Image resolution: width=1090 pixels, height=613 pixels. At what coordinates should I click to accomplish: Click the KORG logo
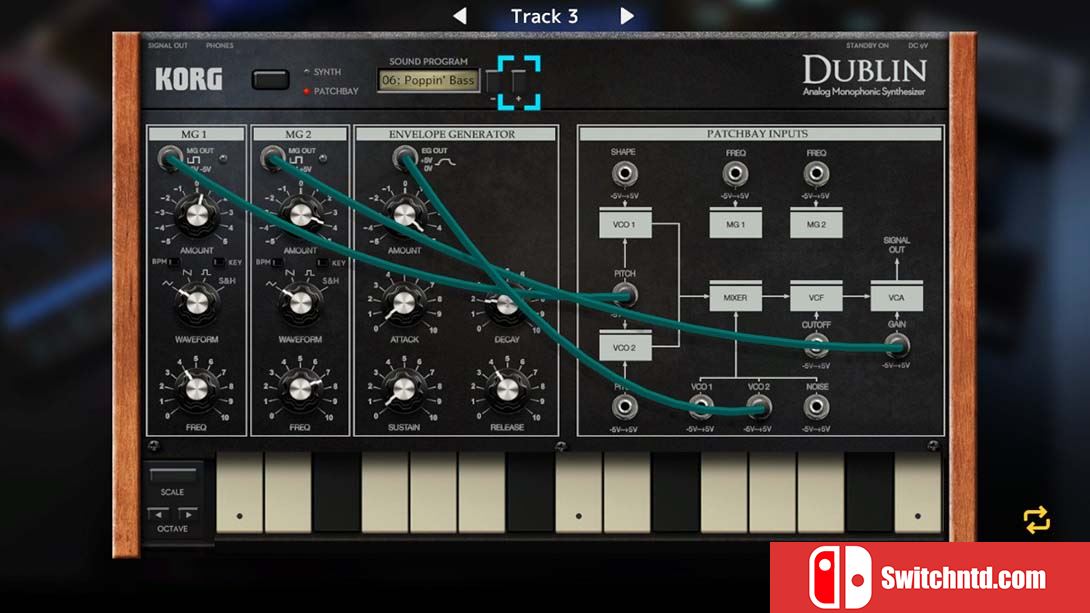tap(188, 79)
